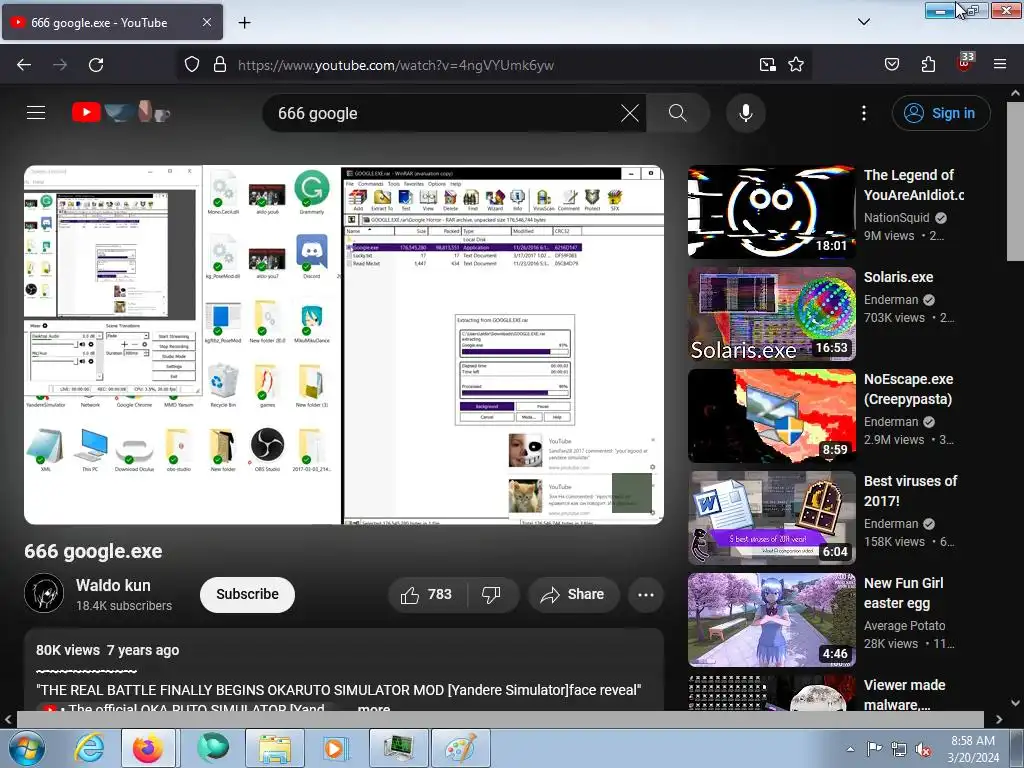Open Paint from the taskbar
This screenshot has width=1024, height=768.
[461, 748]
